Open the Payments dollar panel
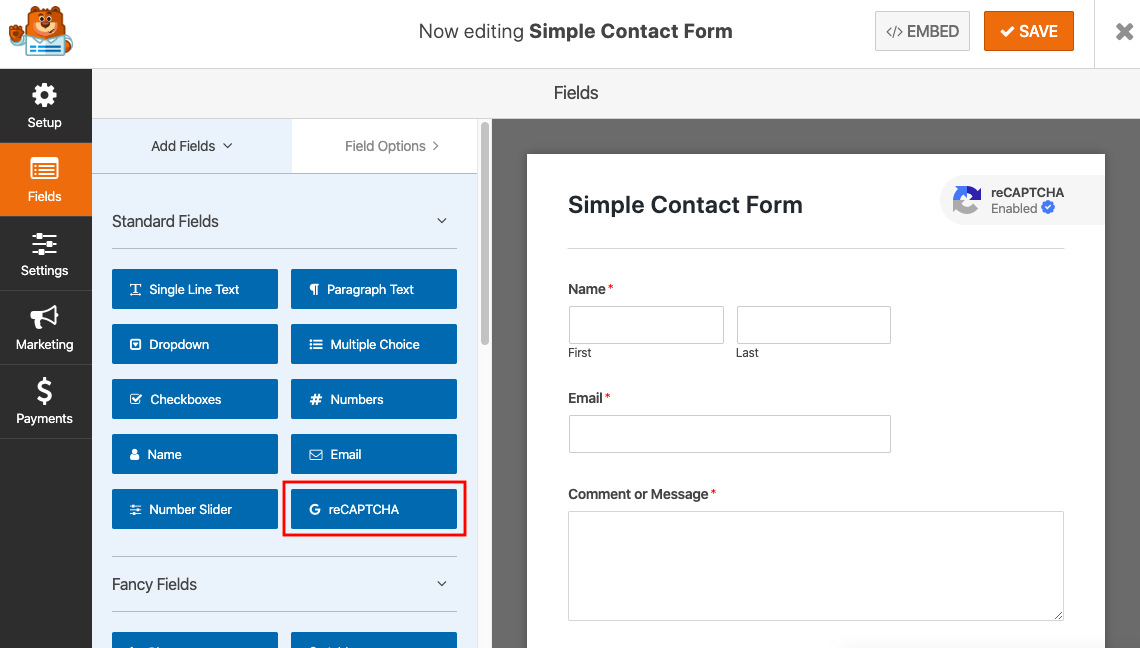 click(x=45, y=401)
